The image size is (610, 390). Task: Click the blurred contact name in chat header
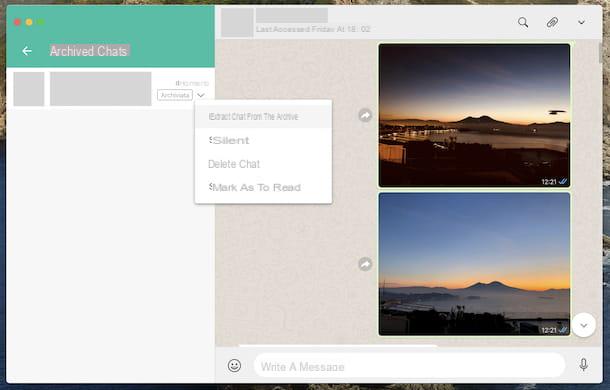click(292, 16)
